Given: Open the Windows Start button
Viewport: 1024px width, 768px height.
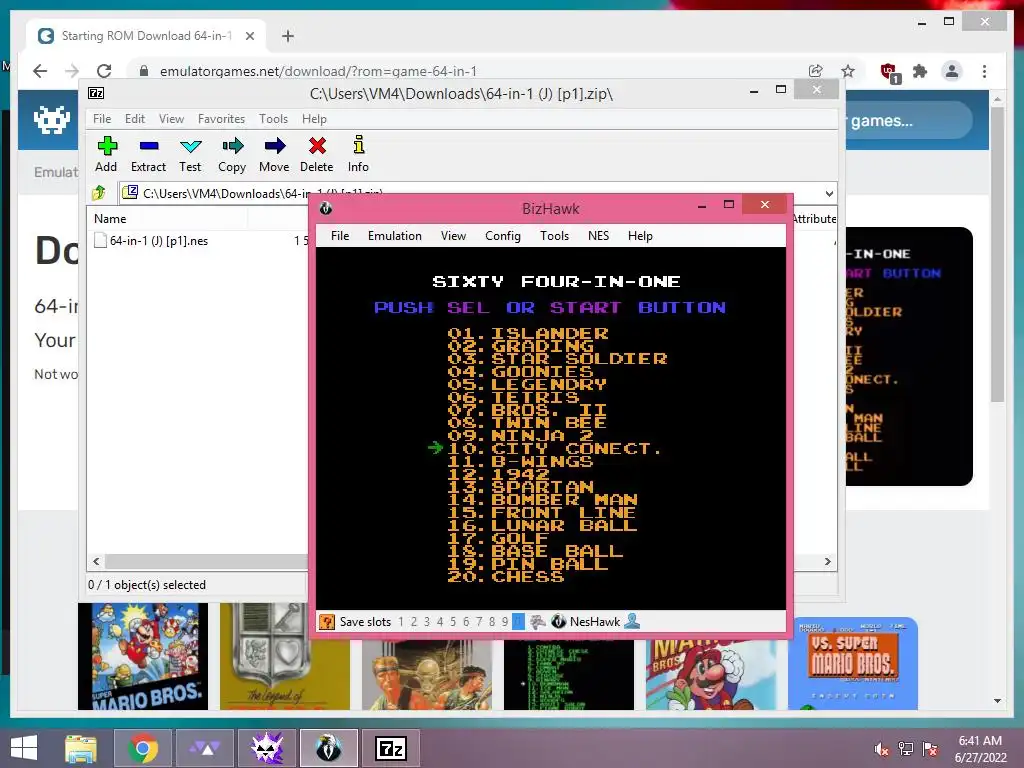Looking at the screenshot, I should click(24, 748).
